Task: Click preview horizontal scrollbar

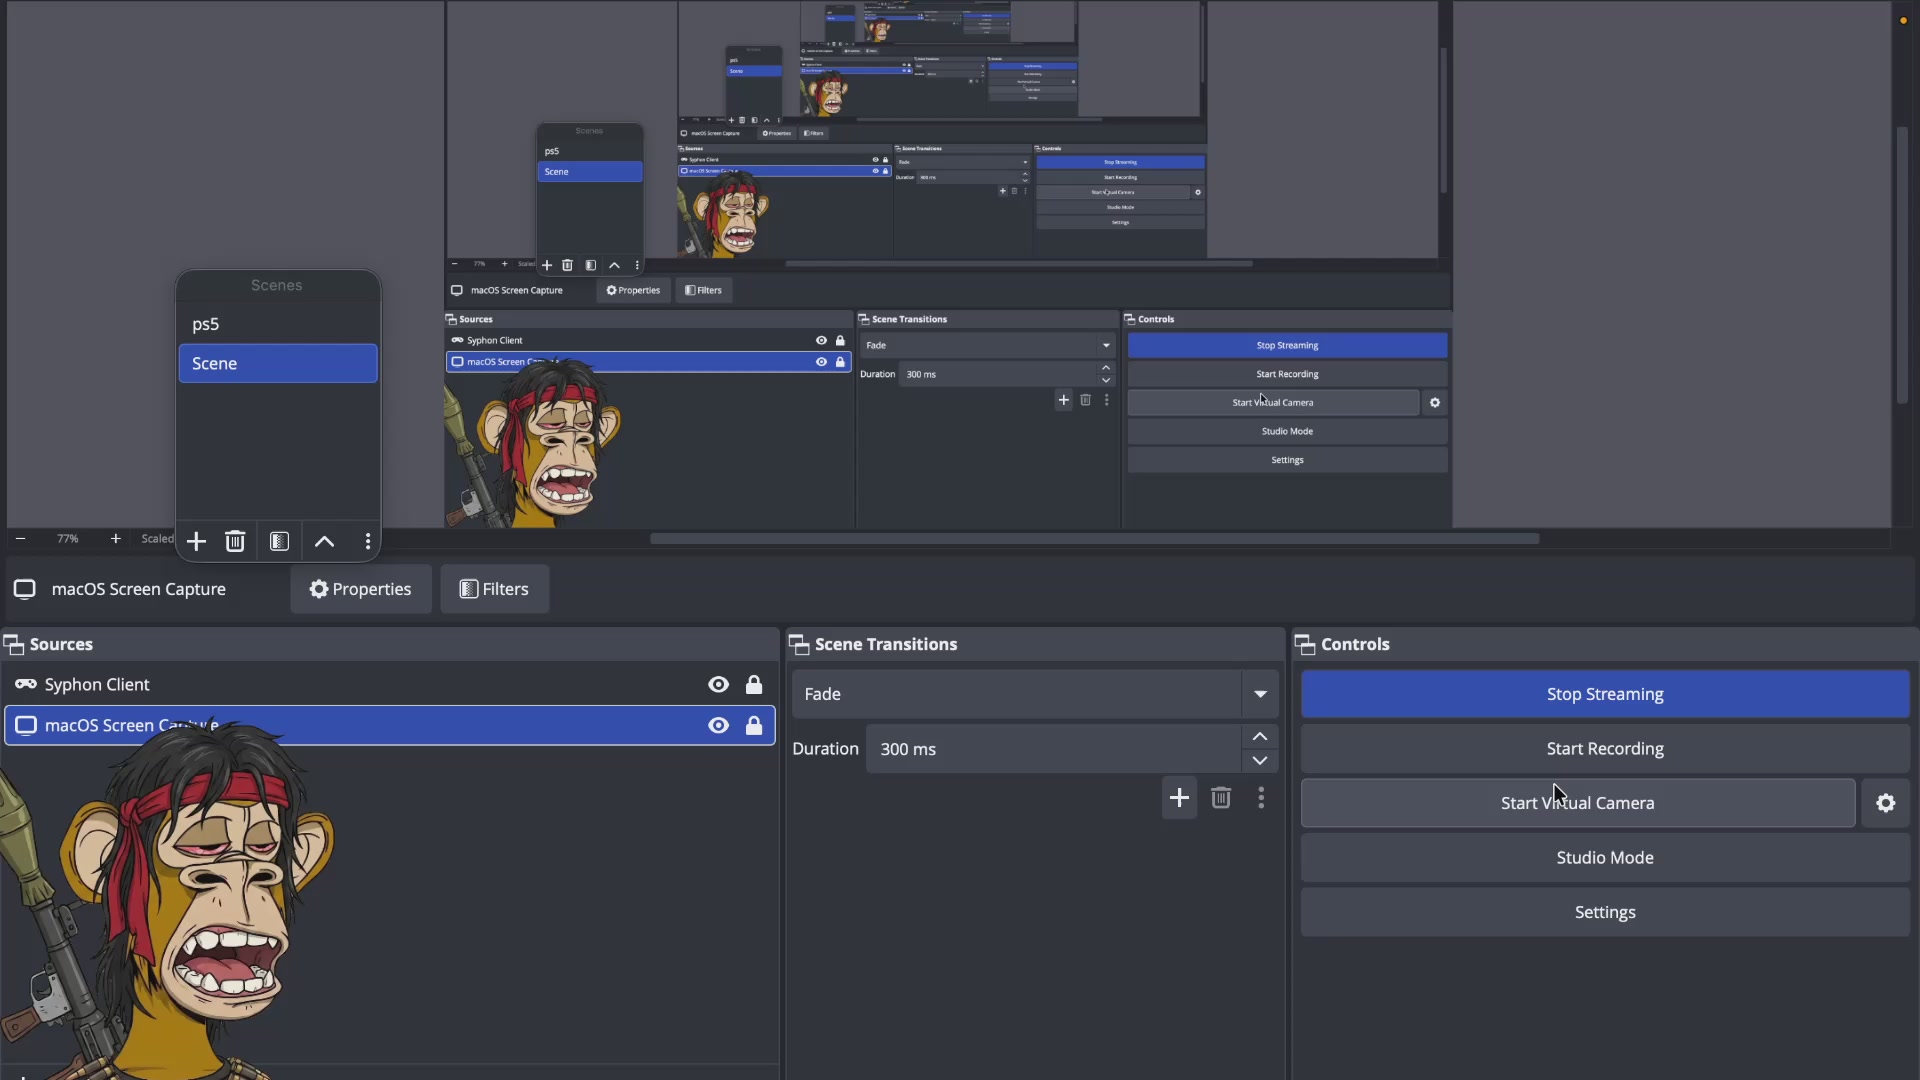Action: coord(1094,538)
